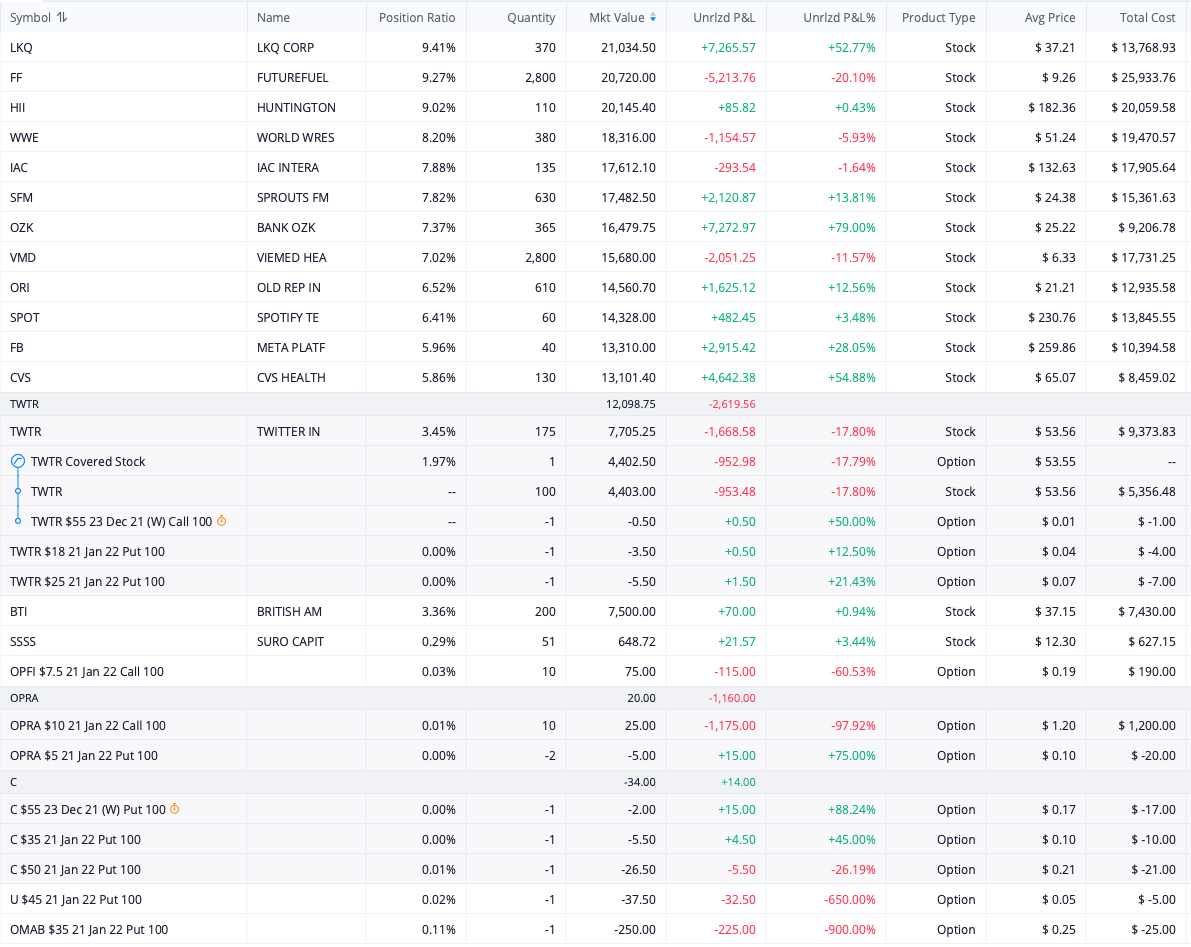The image size is (1191, 947).
Task: Collapse the OPRA group header row
Action: [596, 698]
